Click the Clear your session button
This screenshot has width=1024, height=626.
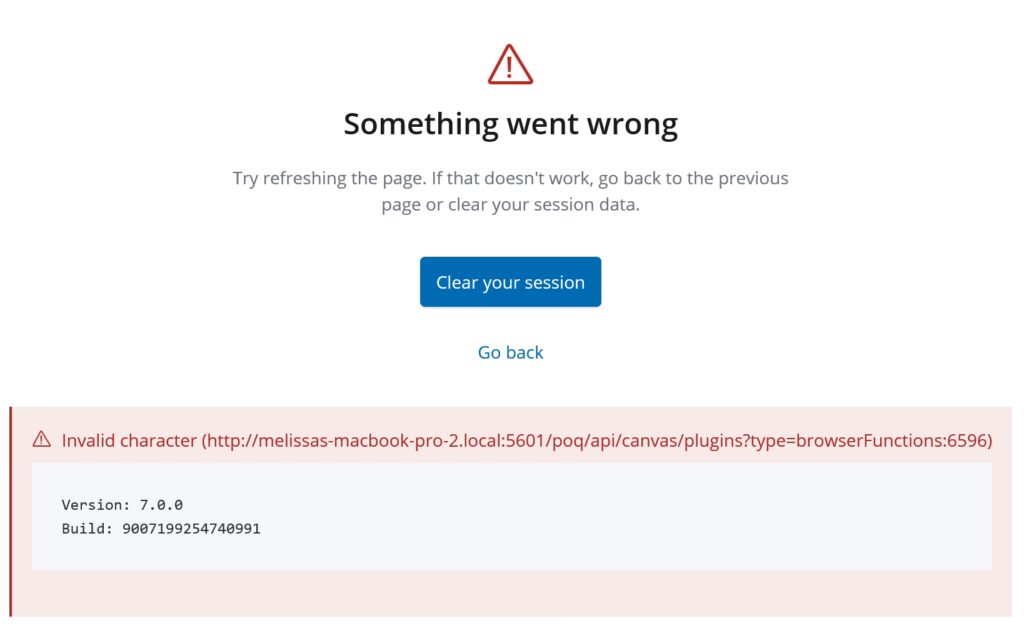coord(510,282)
